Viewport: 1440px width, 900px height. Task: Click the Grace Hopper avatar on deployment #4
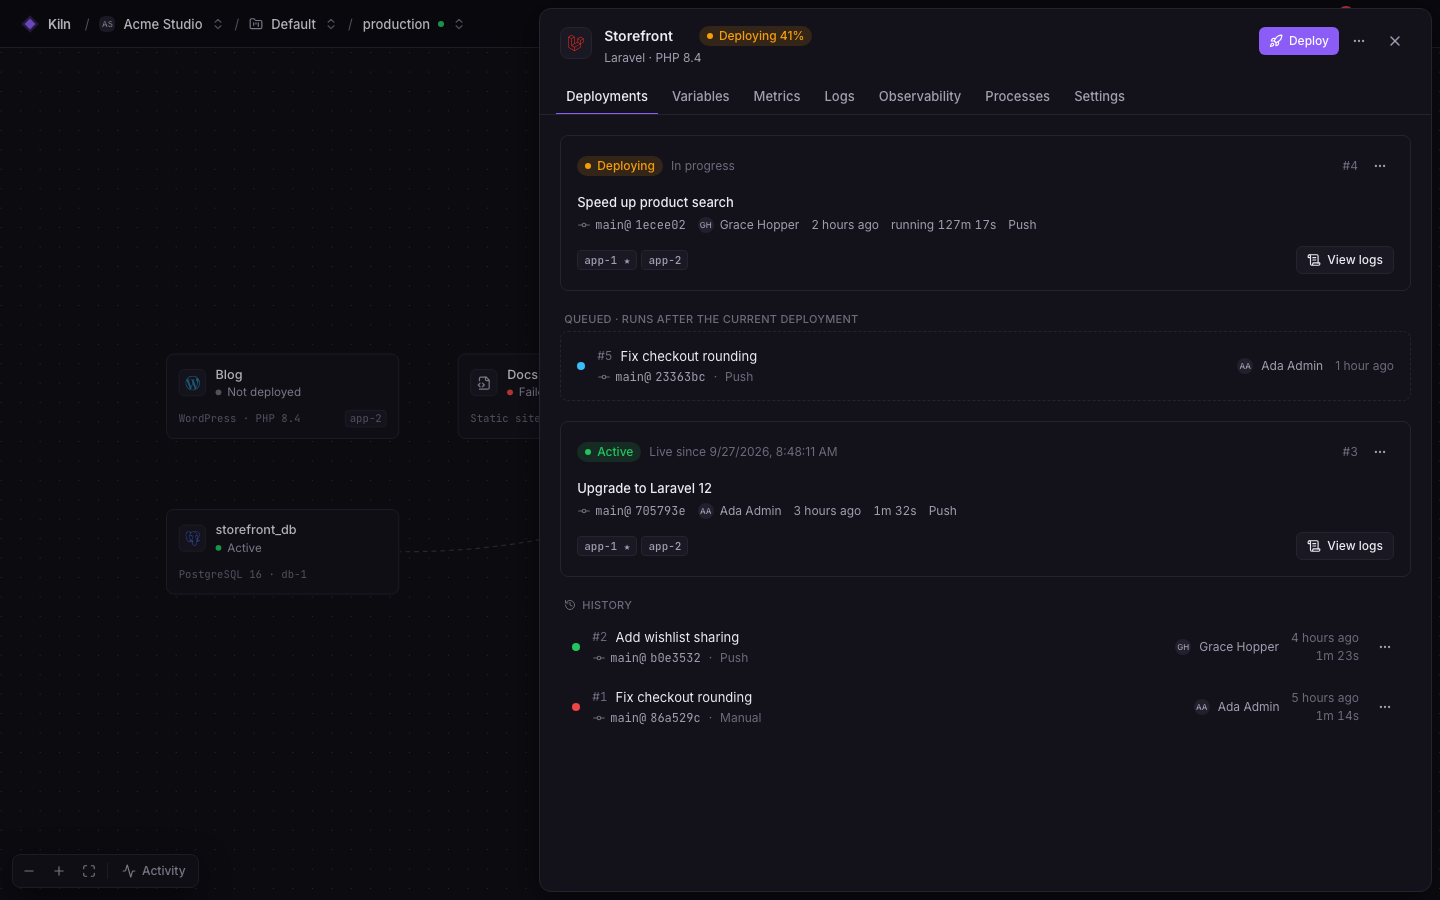point(706,225)
